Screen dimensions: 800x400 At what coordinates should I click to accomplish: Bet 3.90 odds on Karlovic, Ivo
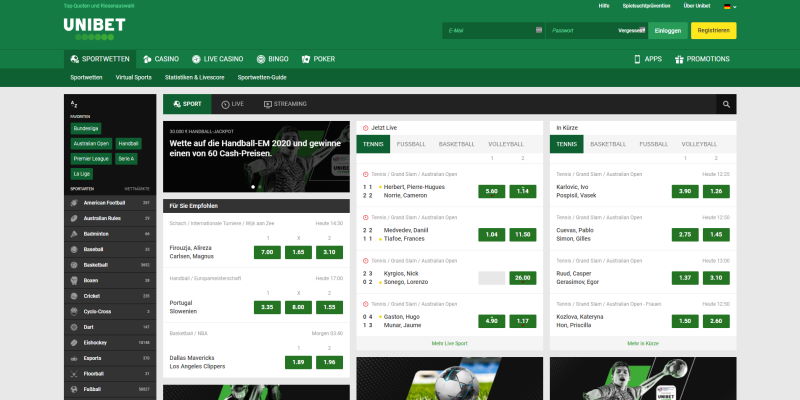[x=685, y=191]
